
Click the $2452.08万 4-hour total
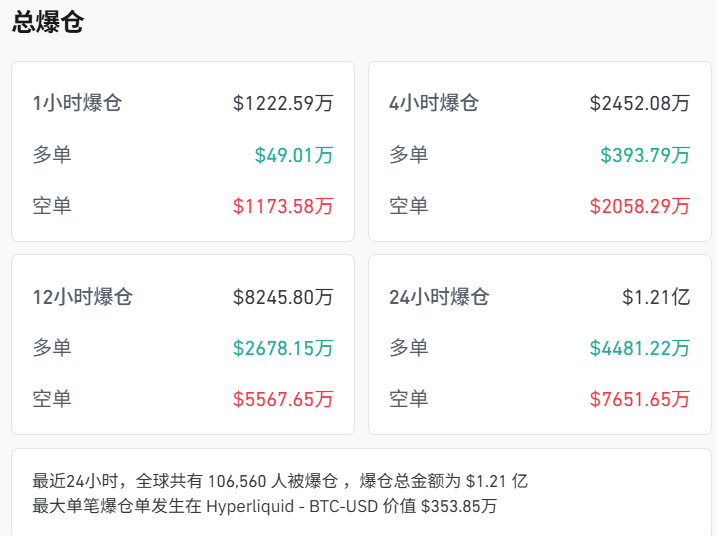click(640, 103)
